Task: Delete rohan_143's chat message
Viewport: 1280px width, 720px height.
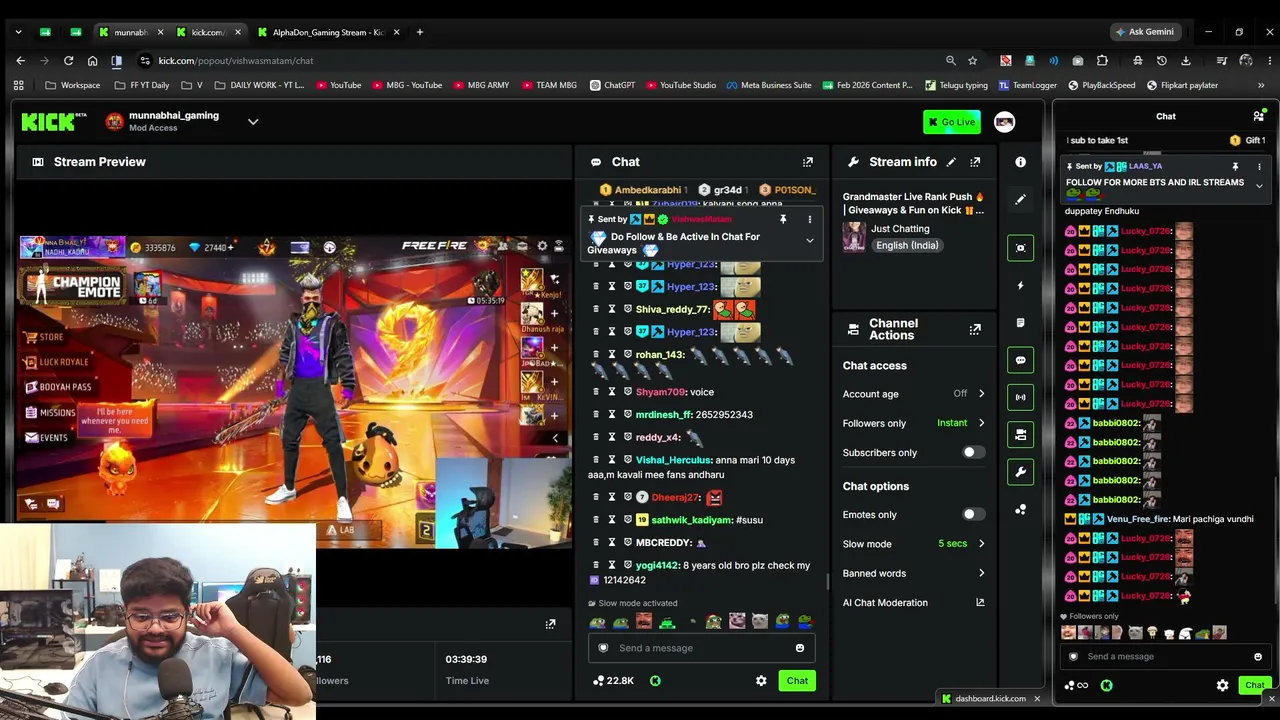Action: click(x=596, y=355)
